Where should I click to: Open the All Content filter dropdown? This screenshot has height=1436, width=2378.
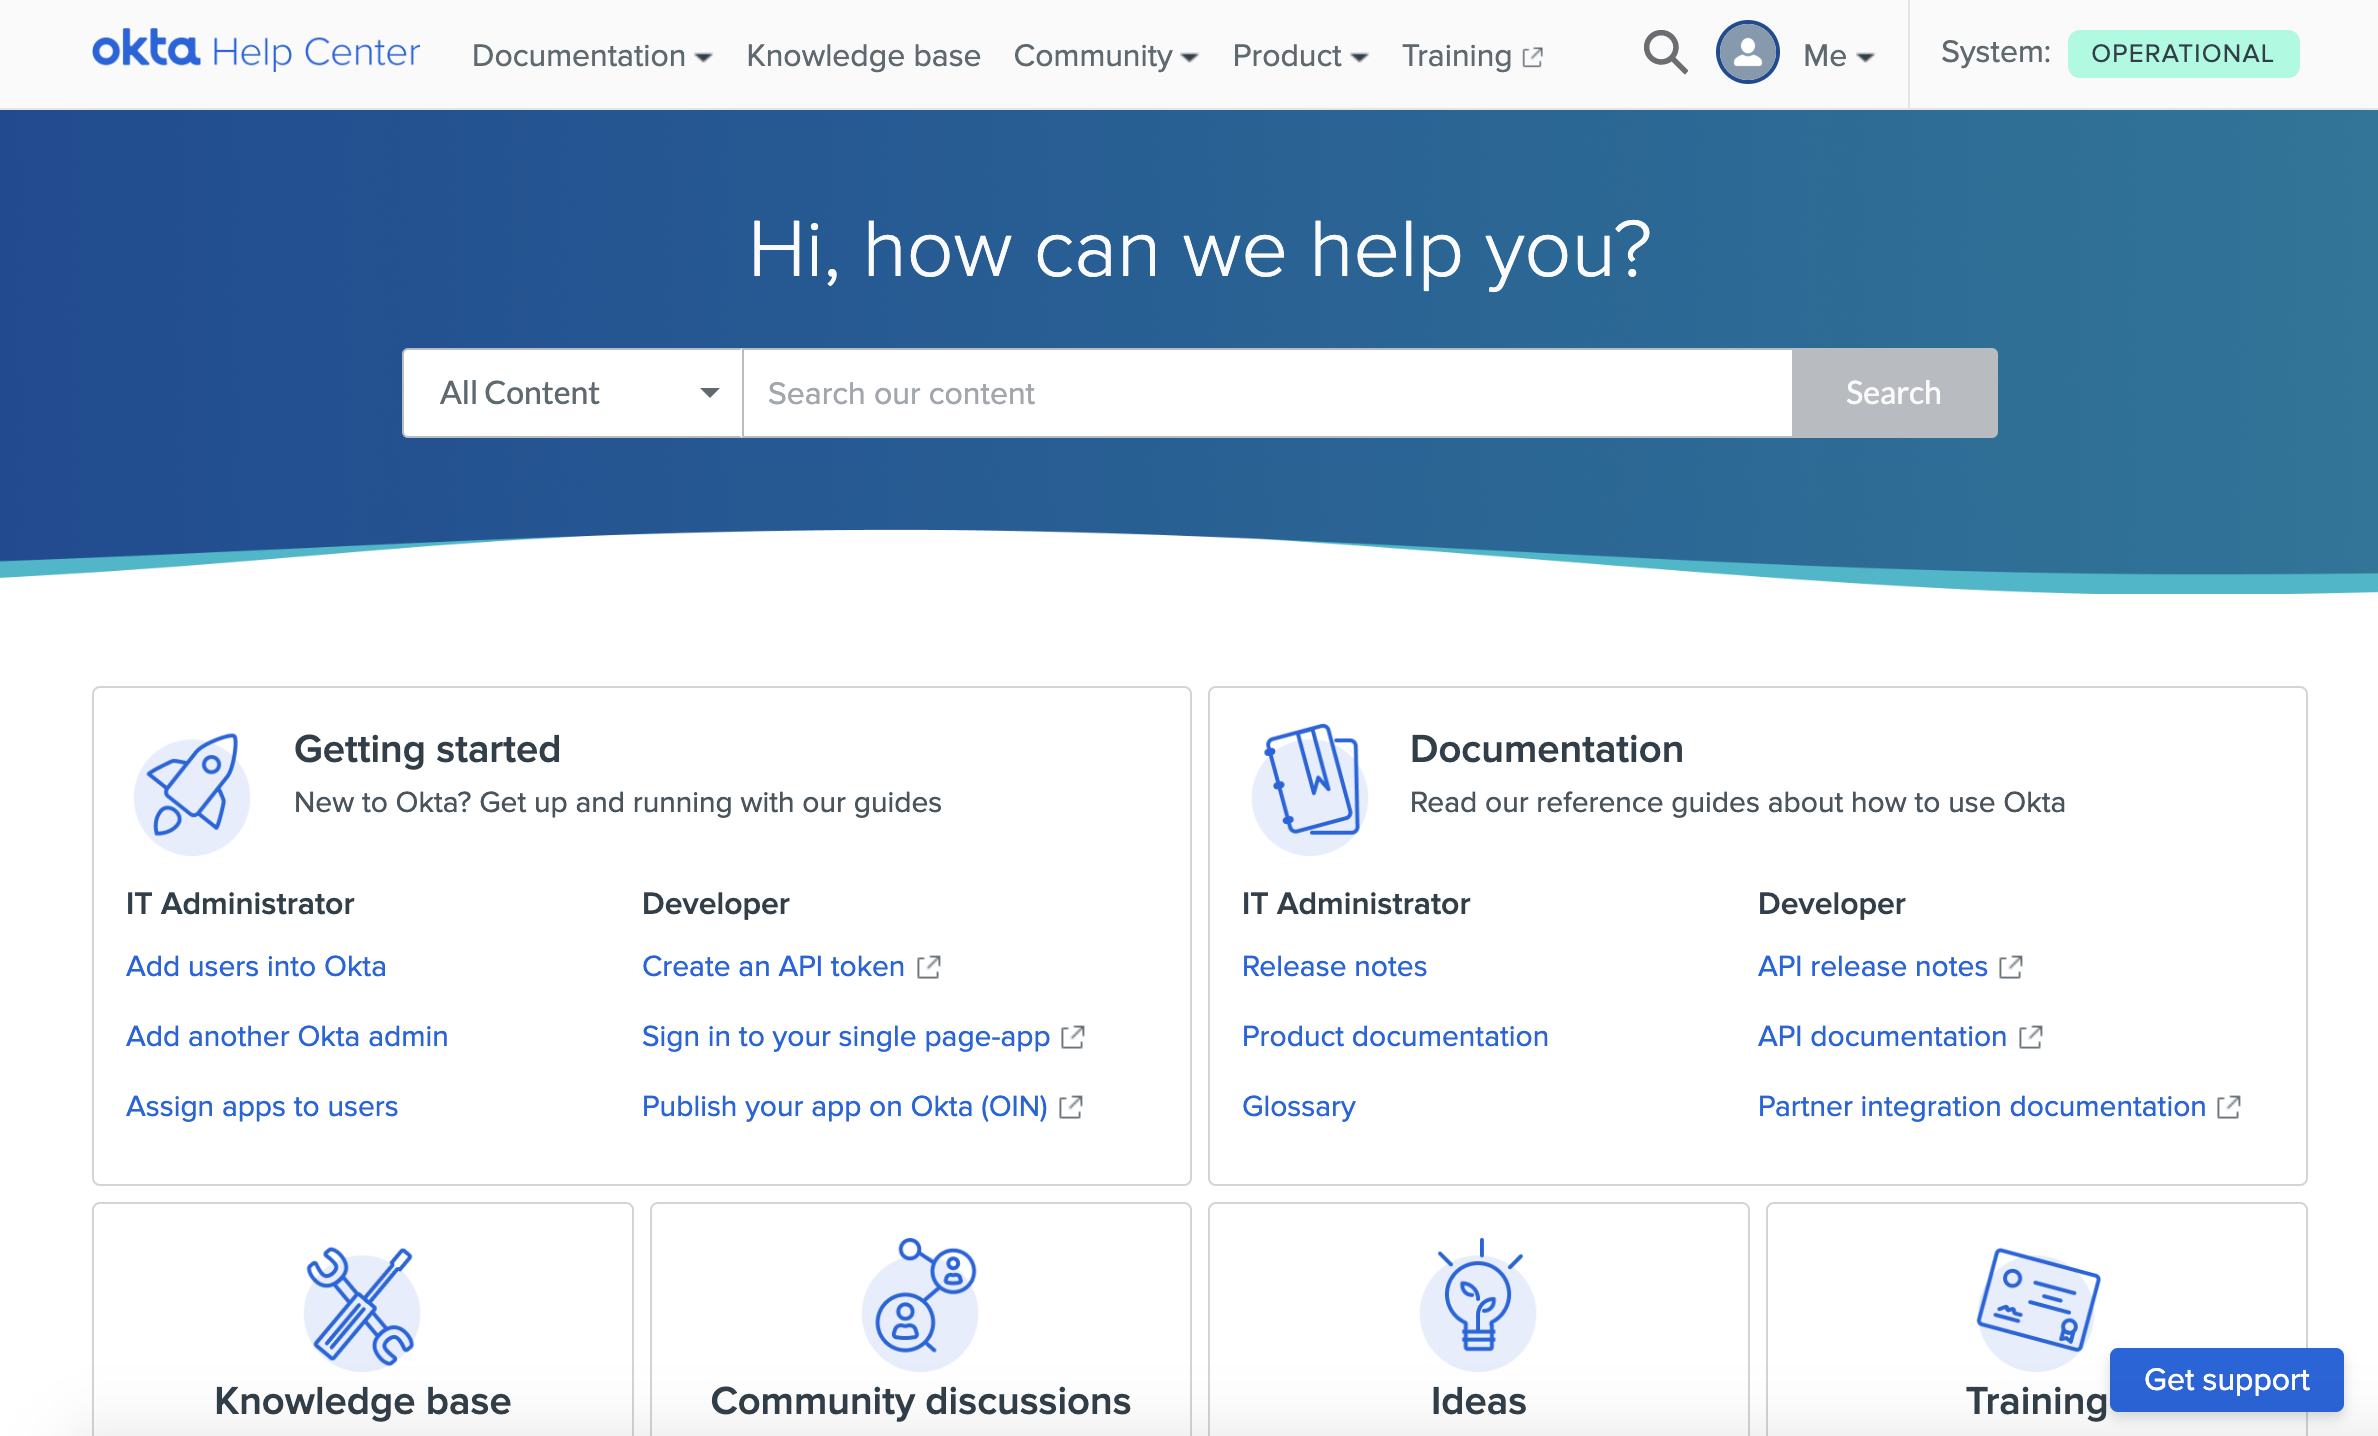click(x=573, y=393)
